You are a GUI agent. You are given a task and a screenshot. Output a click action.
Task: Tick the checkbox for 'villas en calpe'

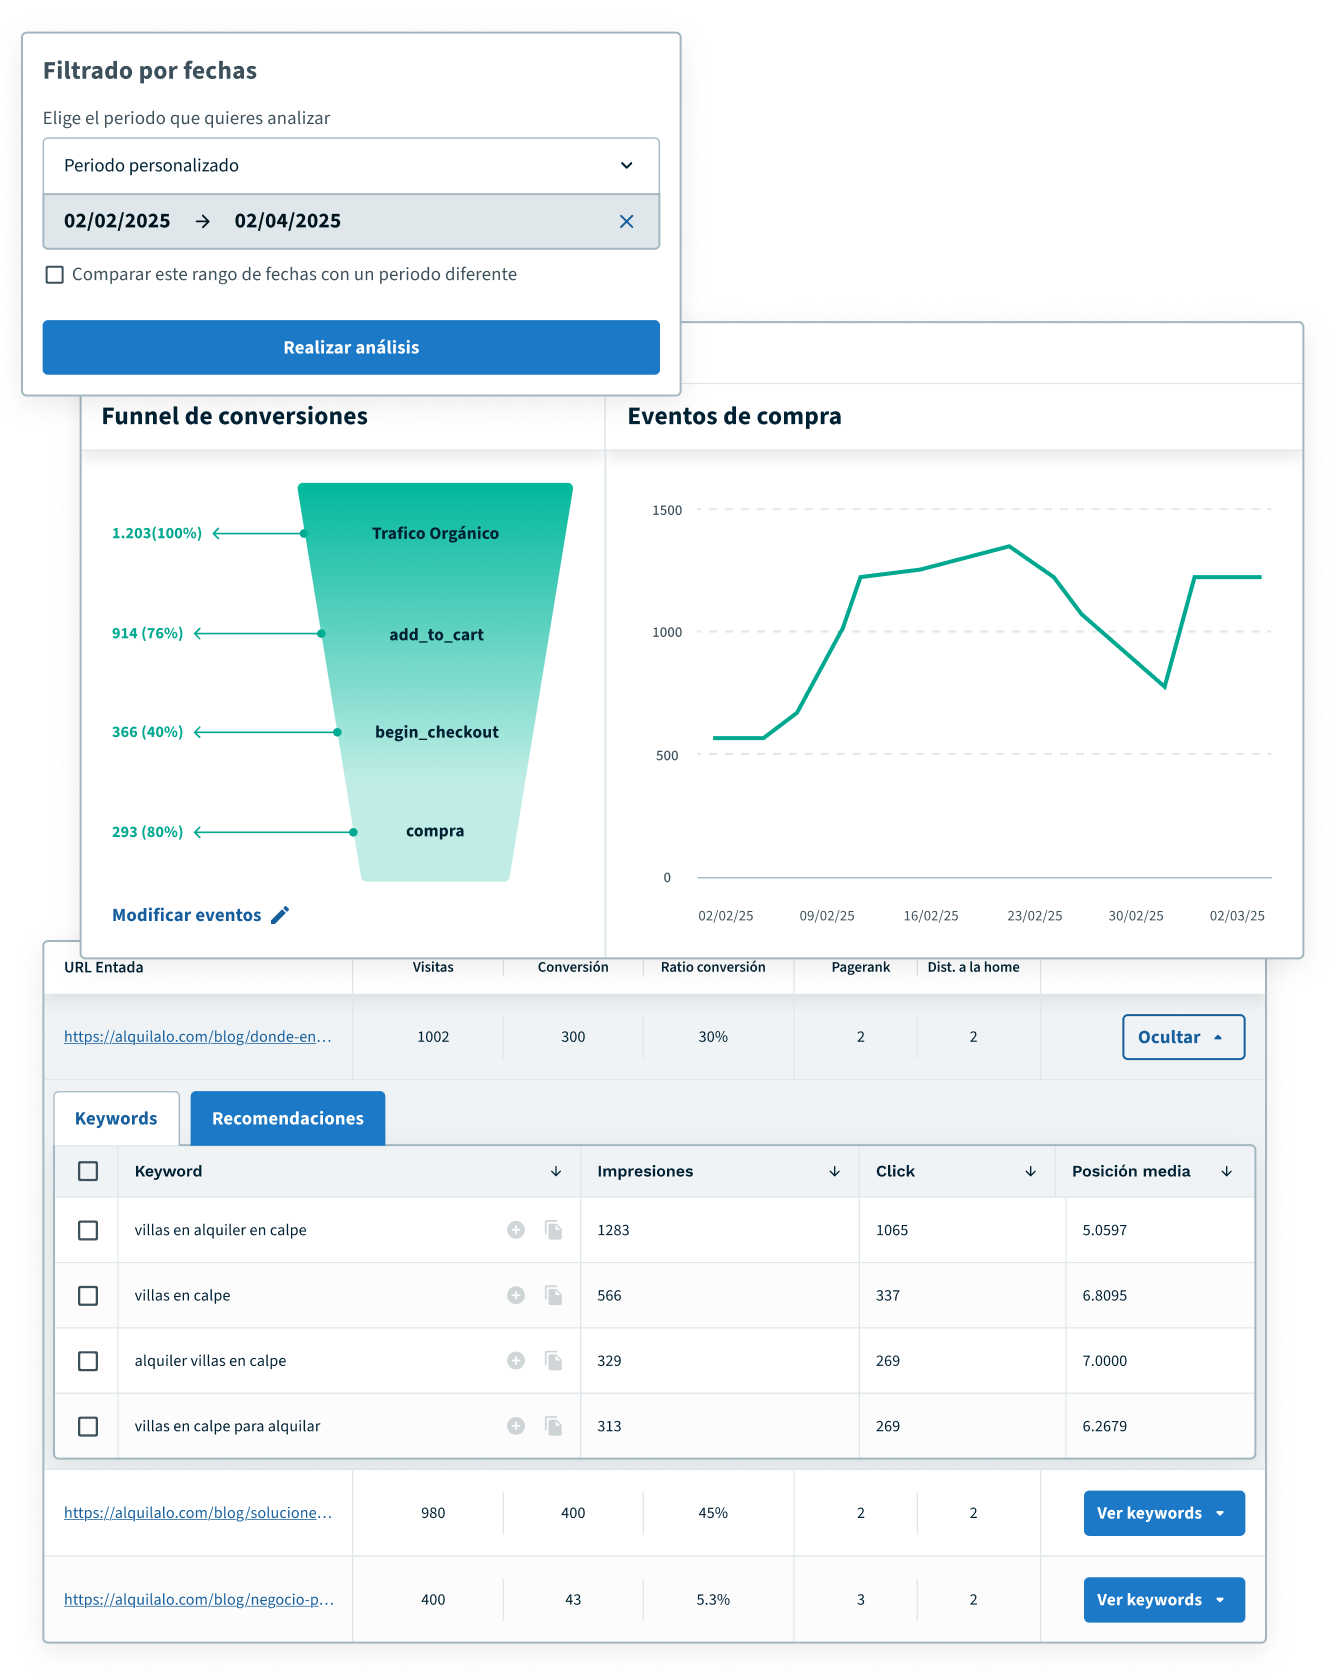88,1296
